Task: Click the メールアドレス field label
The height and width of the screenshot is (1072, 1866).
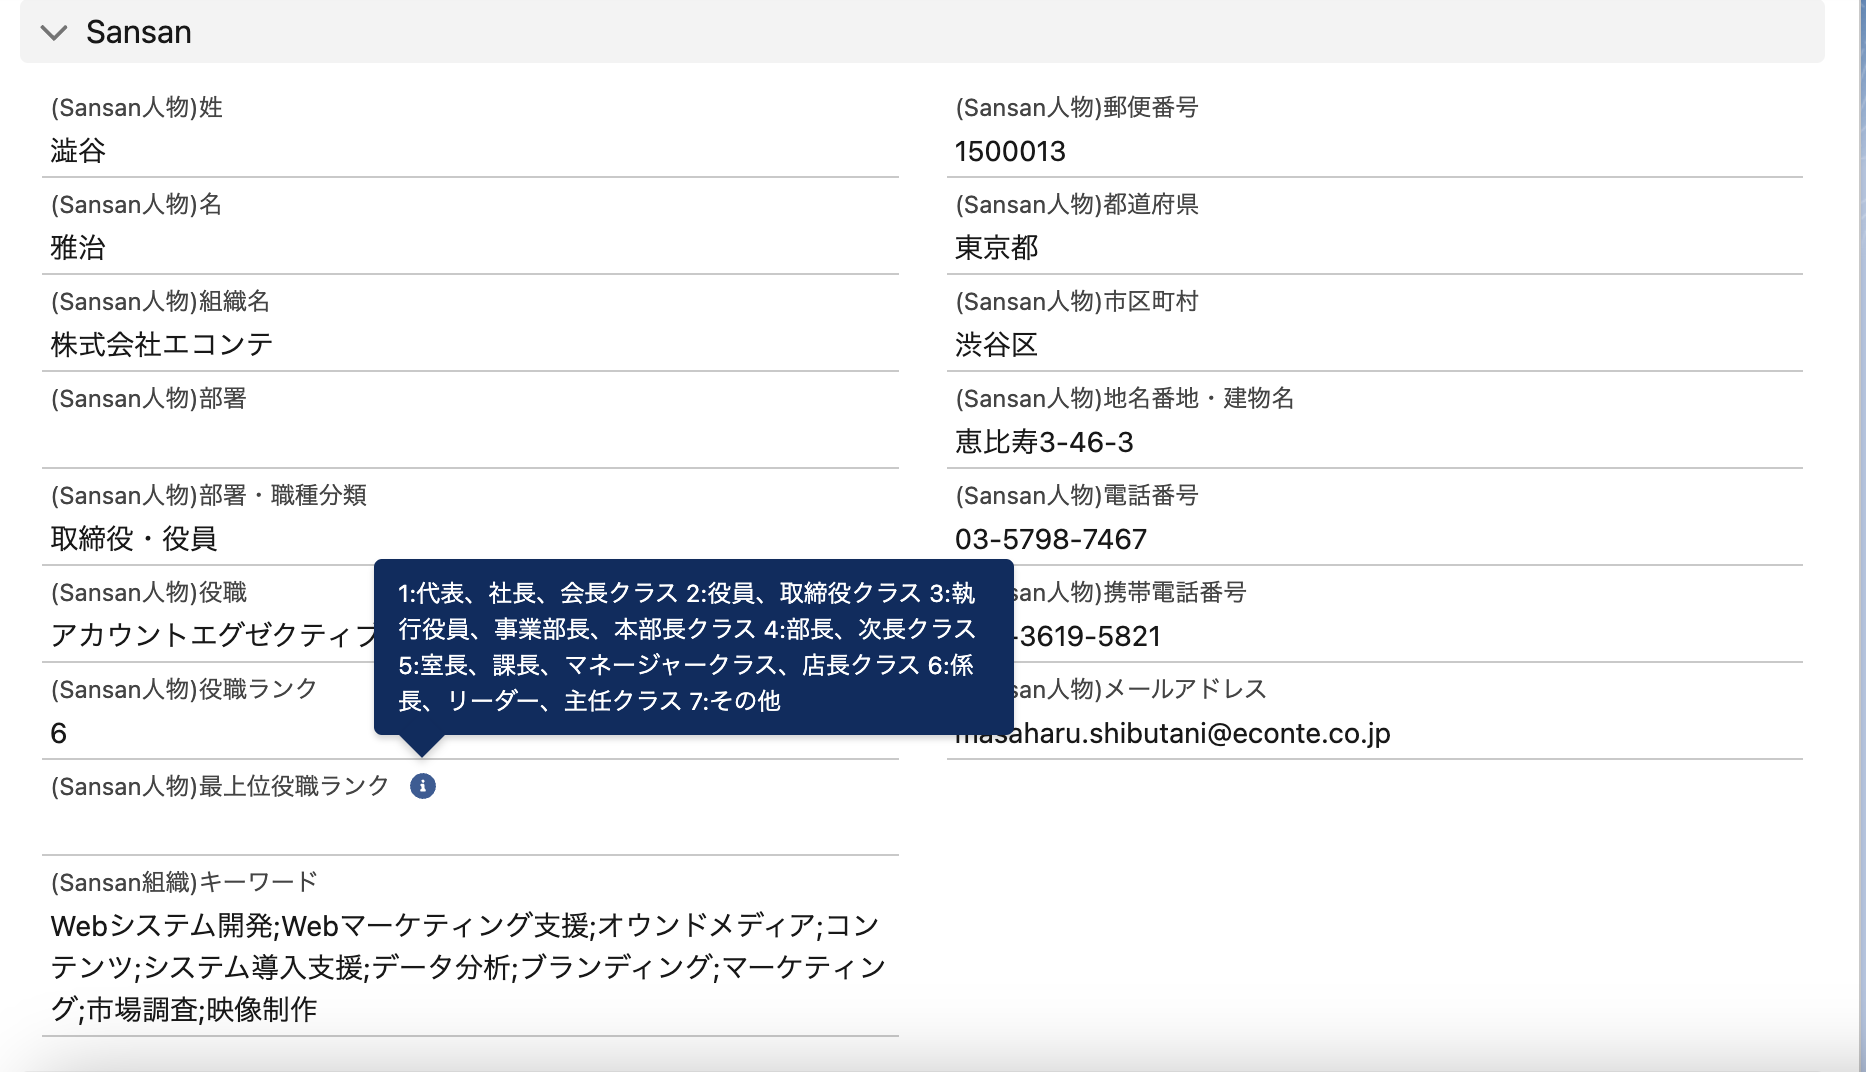Action: [1140, 689]
